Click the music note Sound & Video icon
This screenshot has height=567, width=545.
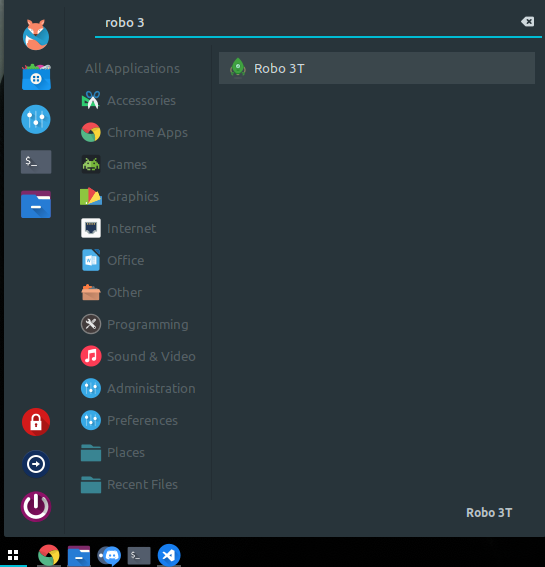91,356
